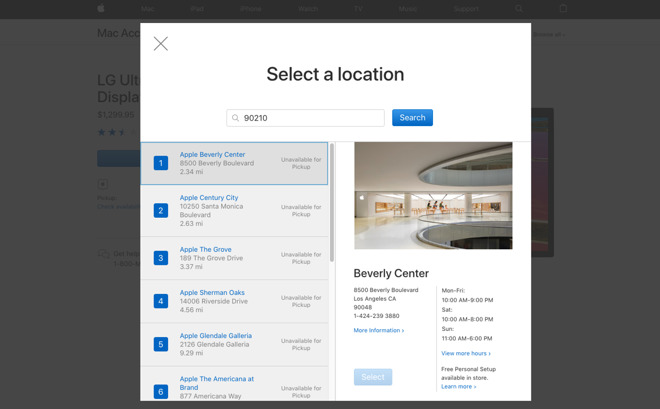Image resolution: width=660 pixels, height=409 pixels.
Task: Open TV in top navigation bar
Action: (358, 8)
